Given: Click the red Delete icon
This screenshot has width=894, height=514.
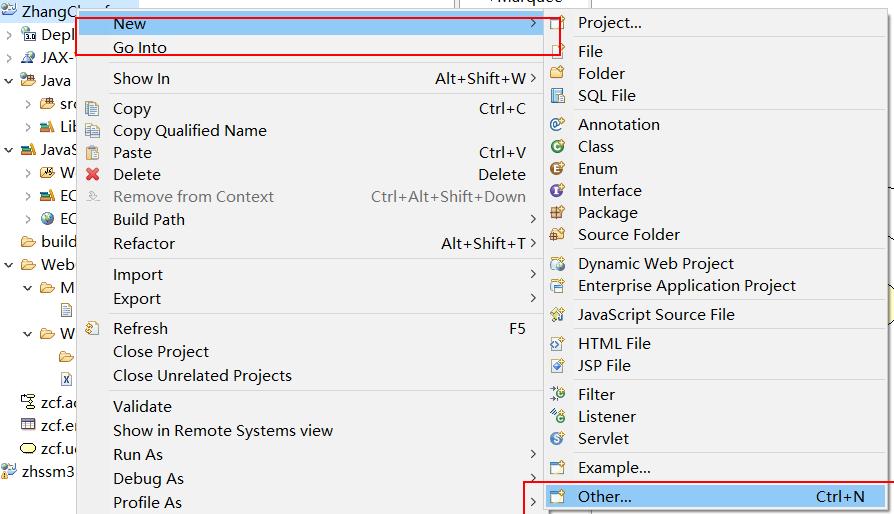Looking at the screenshot, I should coord(93,175).
